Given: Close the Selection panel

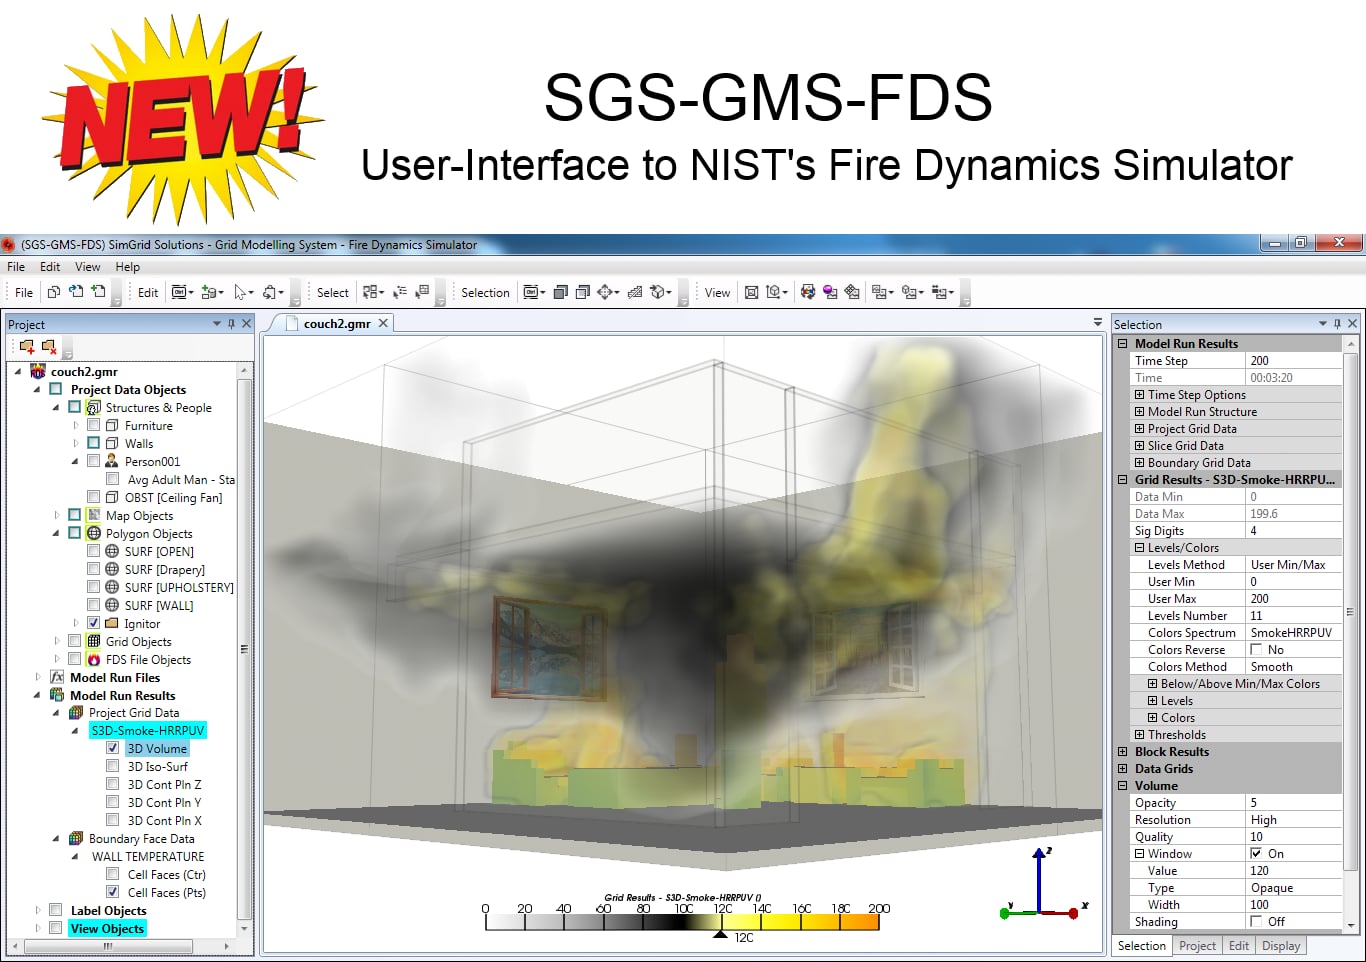Looking at the screenshot, I should [1353, 323].
